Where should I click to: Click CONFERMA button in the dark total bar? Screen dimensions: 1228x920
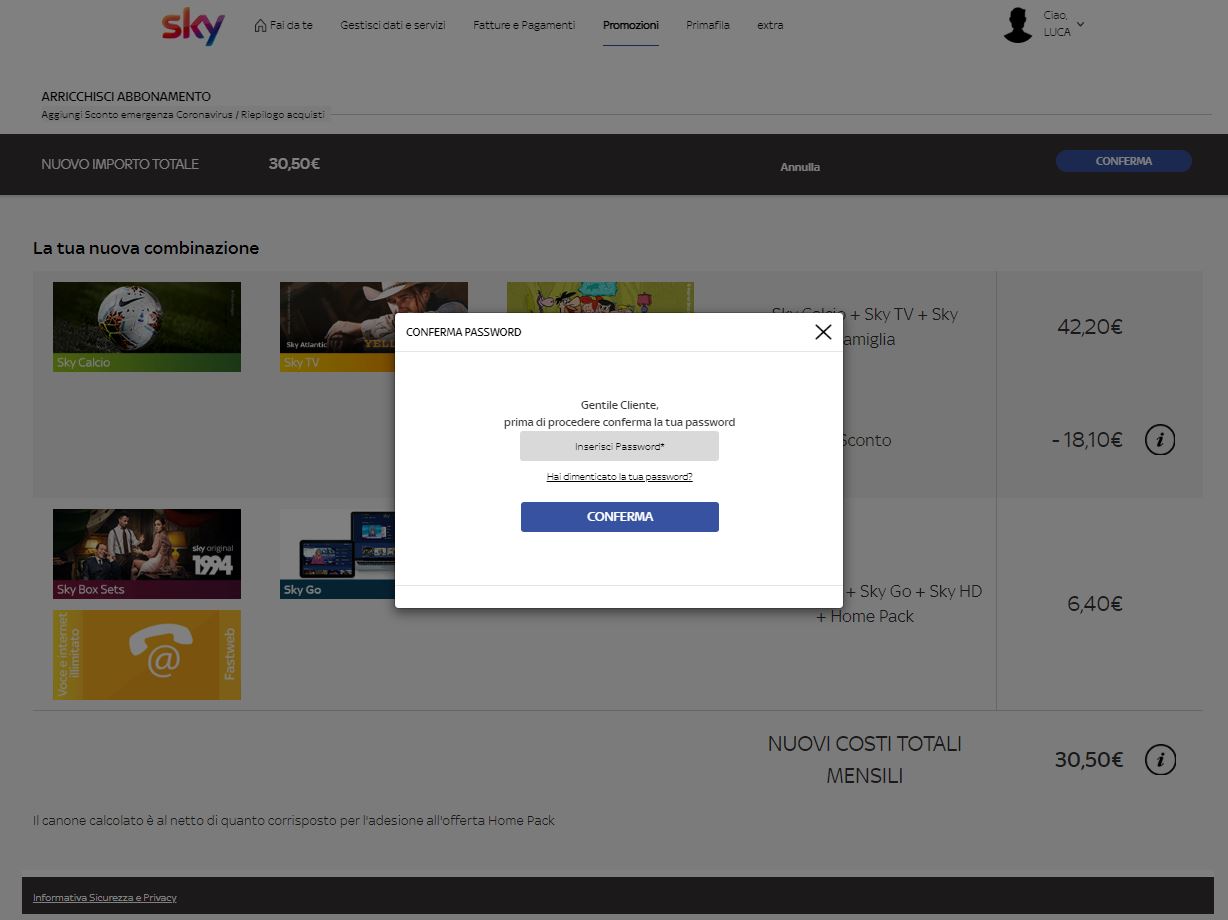pos(1124,161)
